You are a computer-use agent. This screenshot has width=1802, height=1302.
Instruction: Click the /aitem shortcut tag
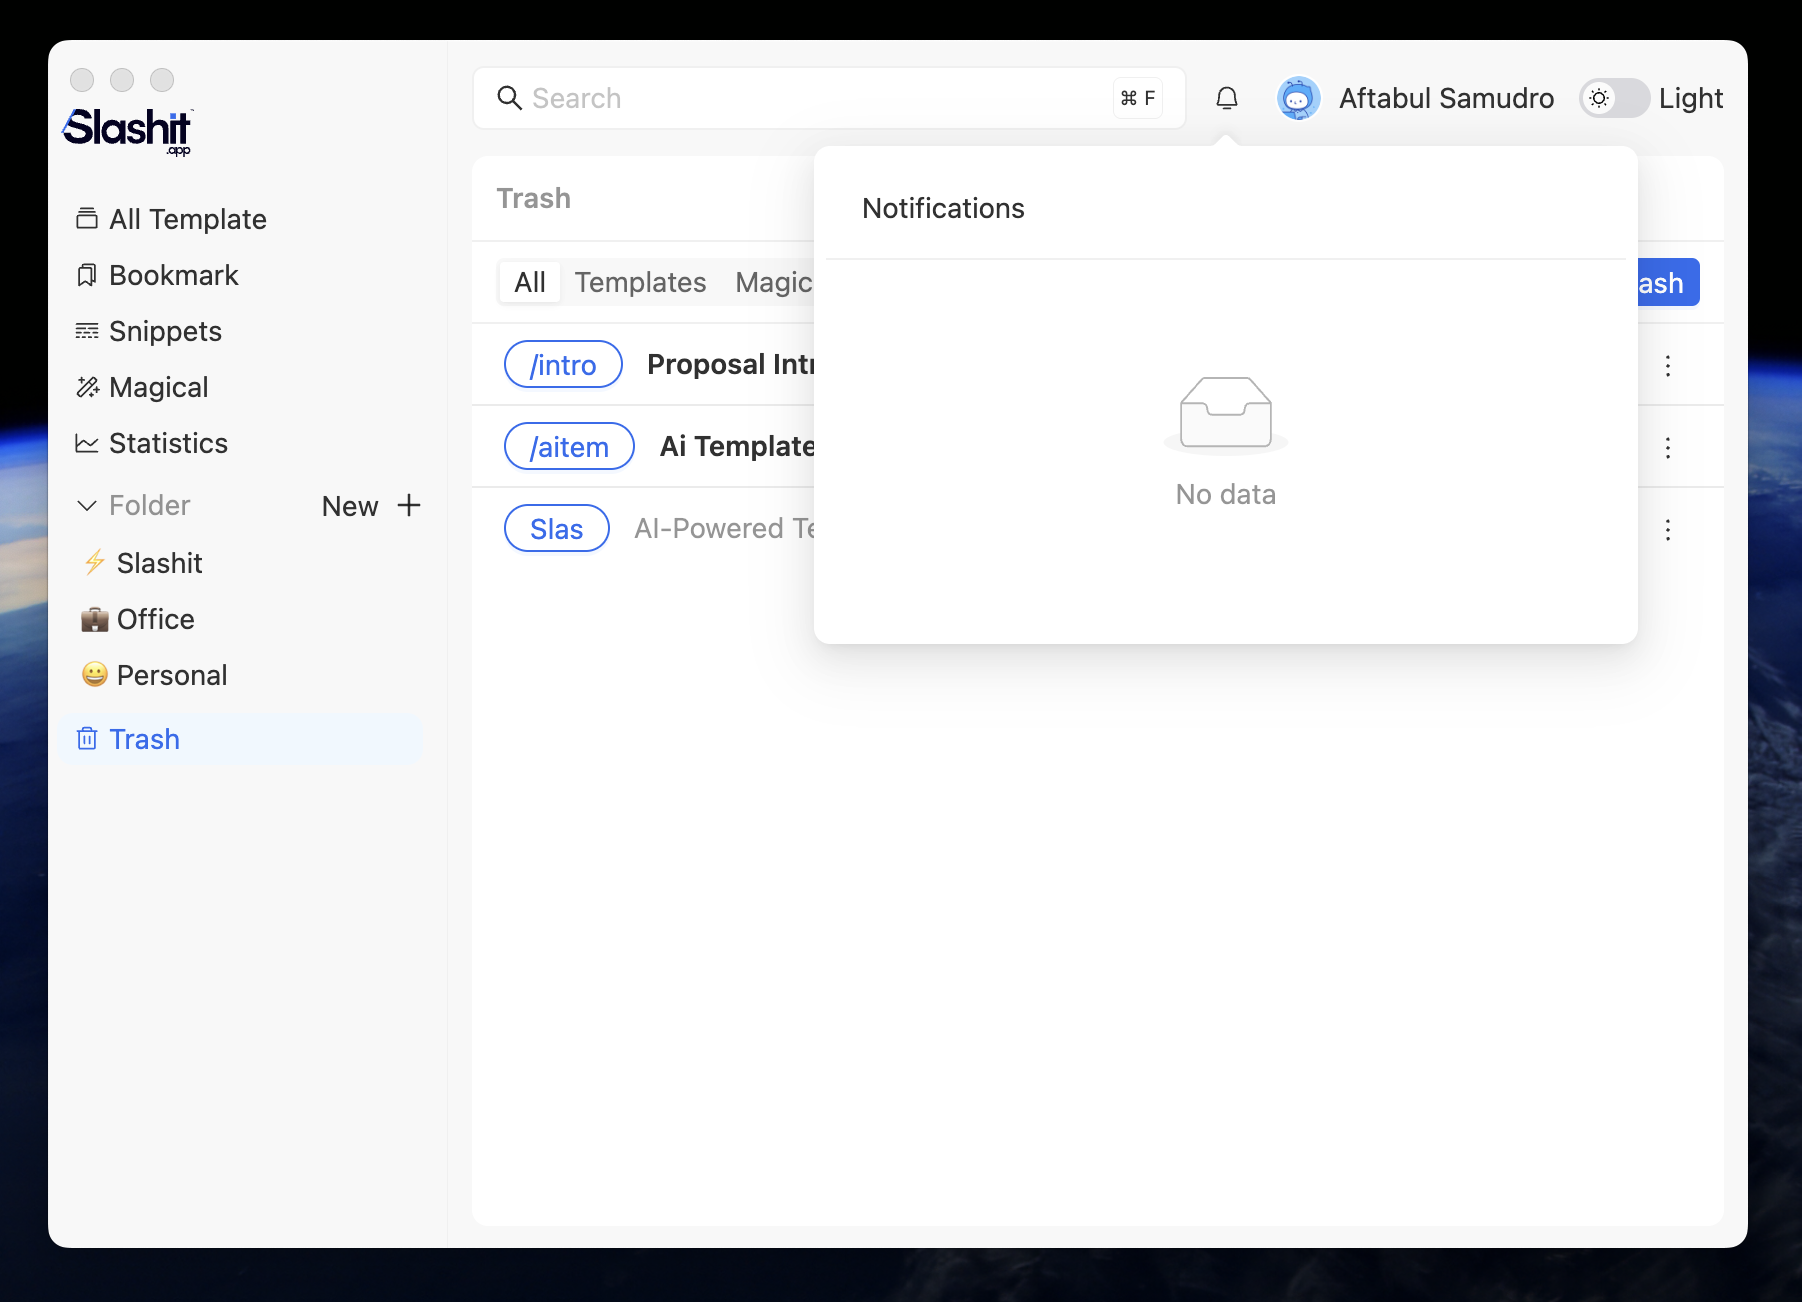click(x=569, y=447)
